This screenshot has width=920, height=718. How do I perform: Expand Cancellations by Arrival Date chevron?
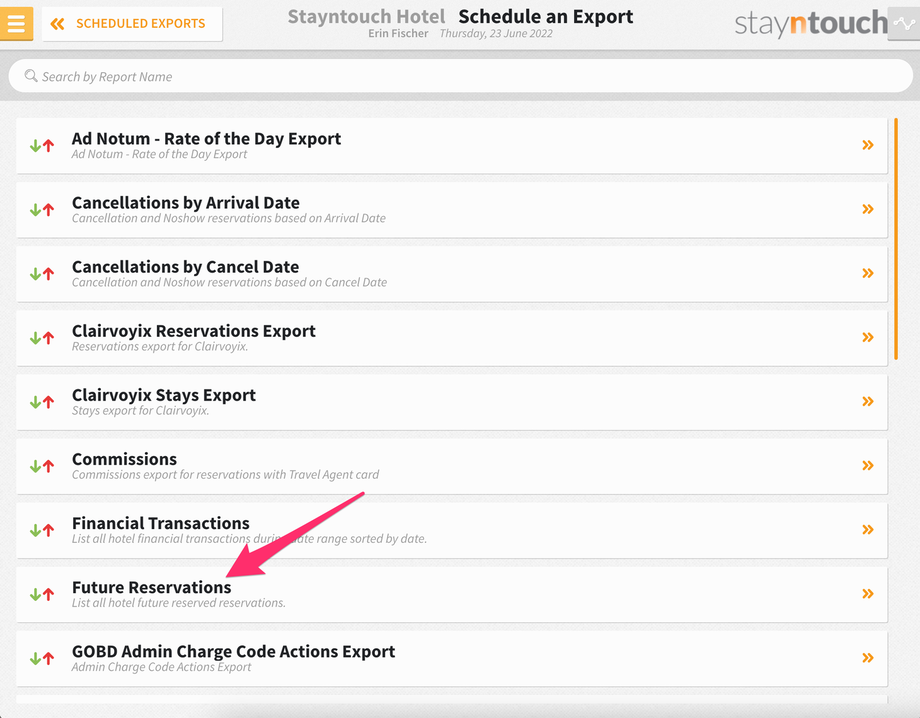coord(868,209)
